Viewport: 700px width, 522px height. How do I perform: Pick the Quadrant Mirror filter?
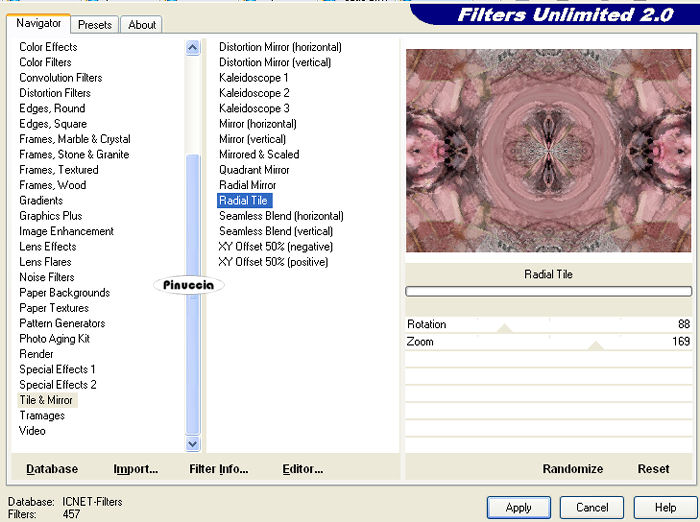(254, 170)
